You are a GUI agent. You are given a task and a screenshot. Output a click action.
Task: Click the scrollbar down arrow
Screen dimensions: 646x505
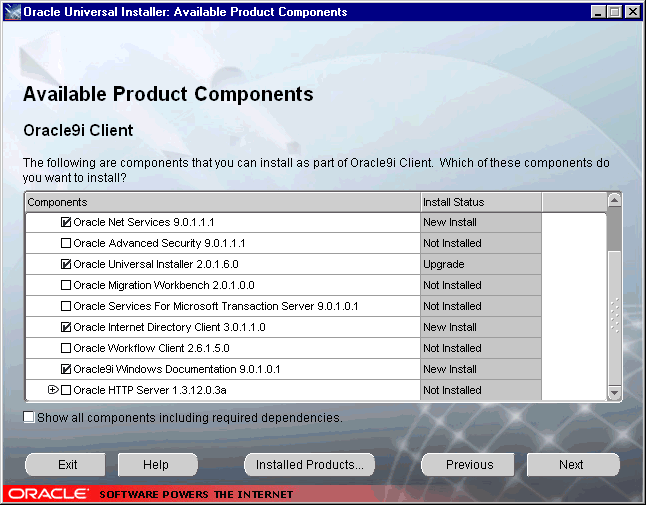click(614, 393)
